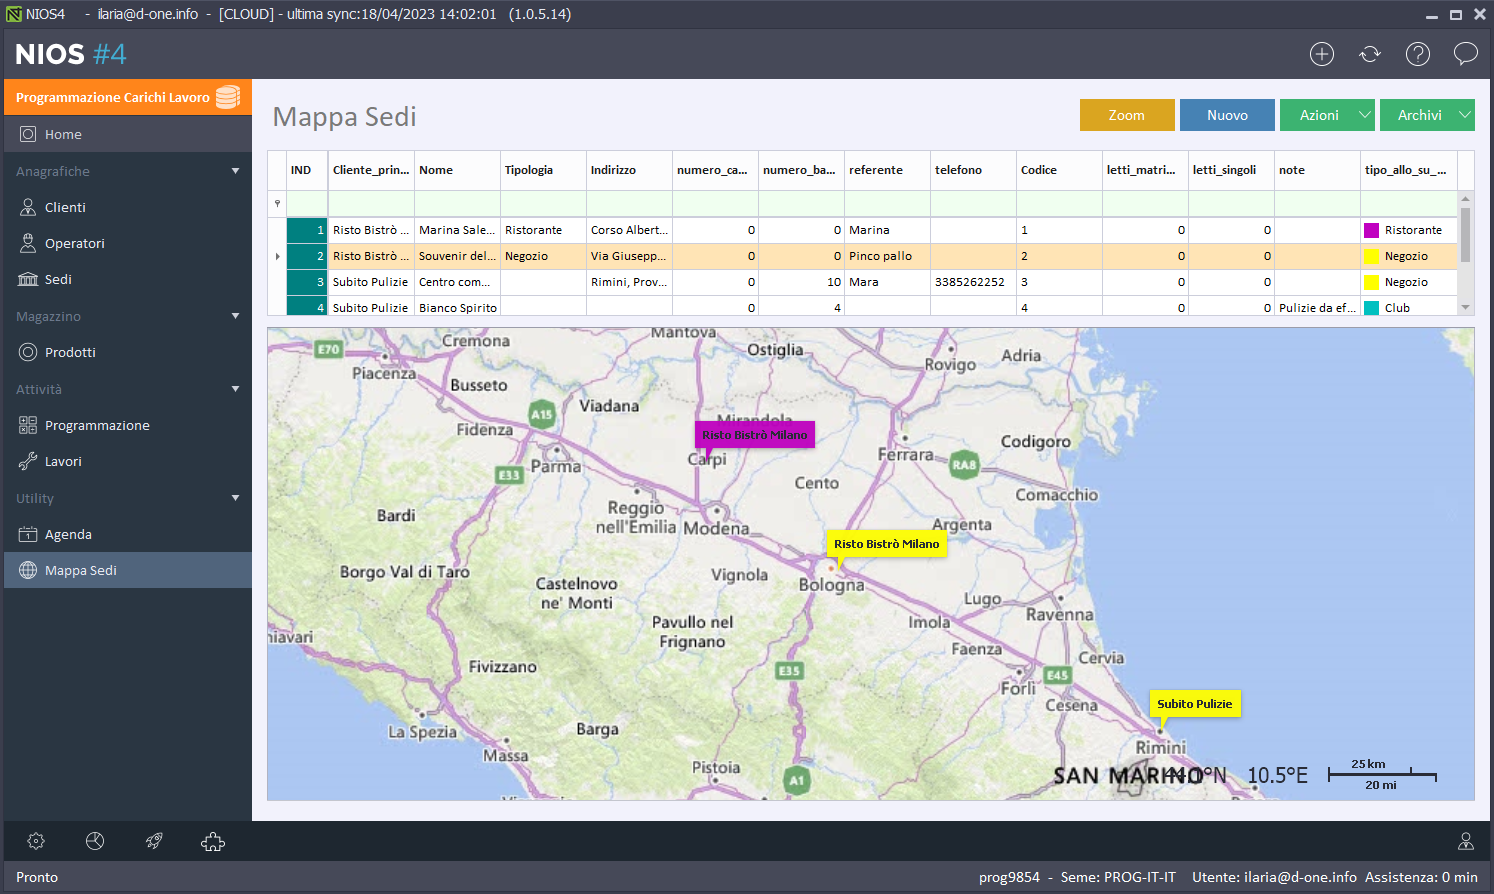Open the Archivi dropdown arrow
The height and width of the screenshot is (894, 1494).
click(1464, 115)
